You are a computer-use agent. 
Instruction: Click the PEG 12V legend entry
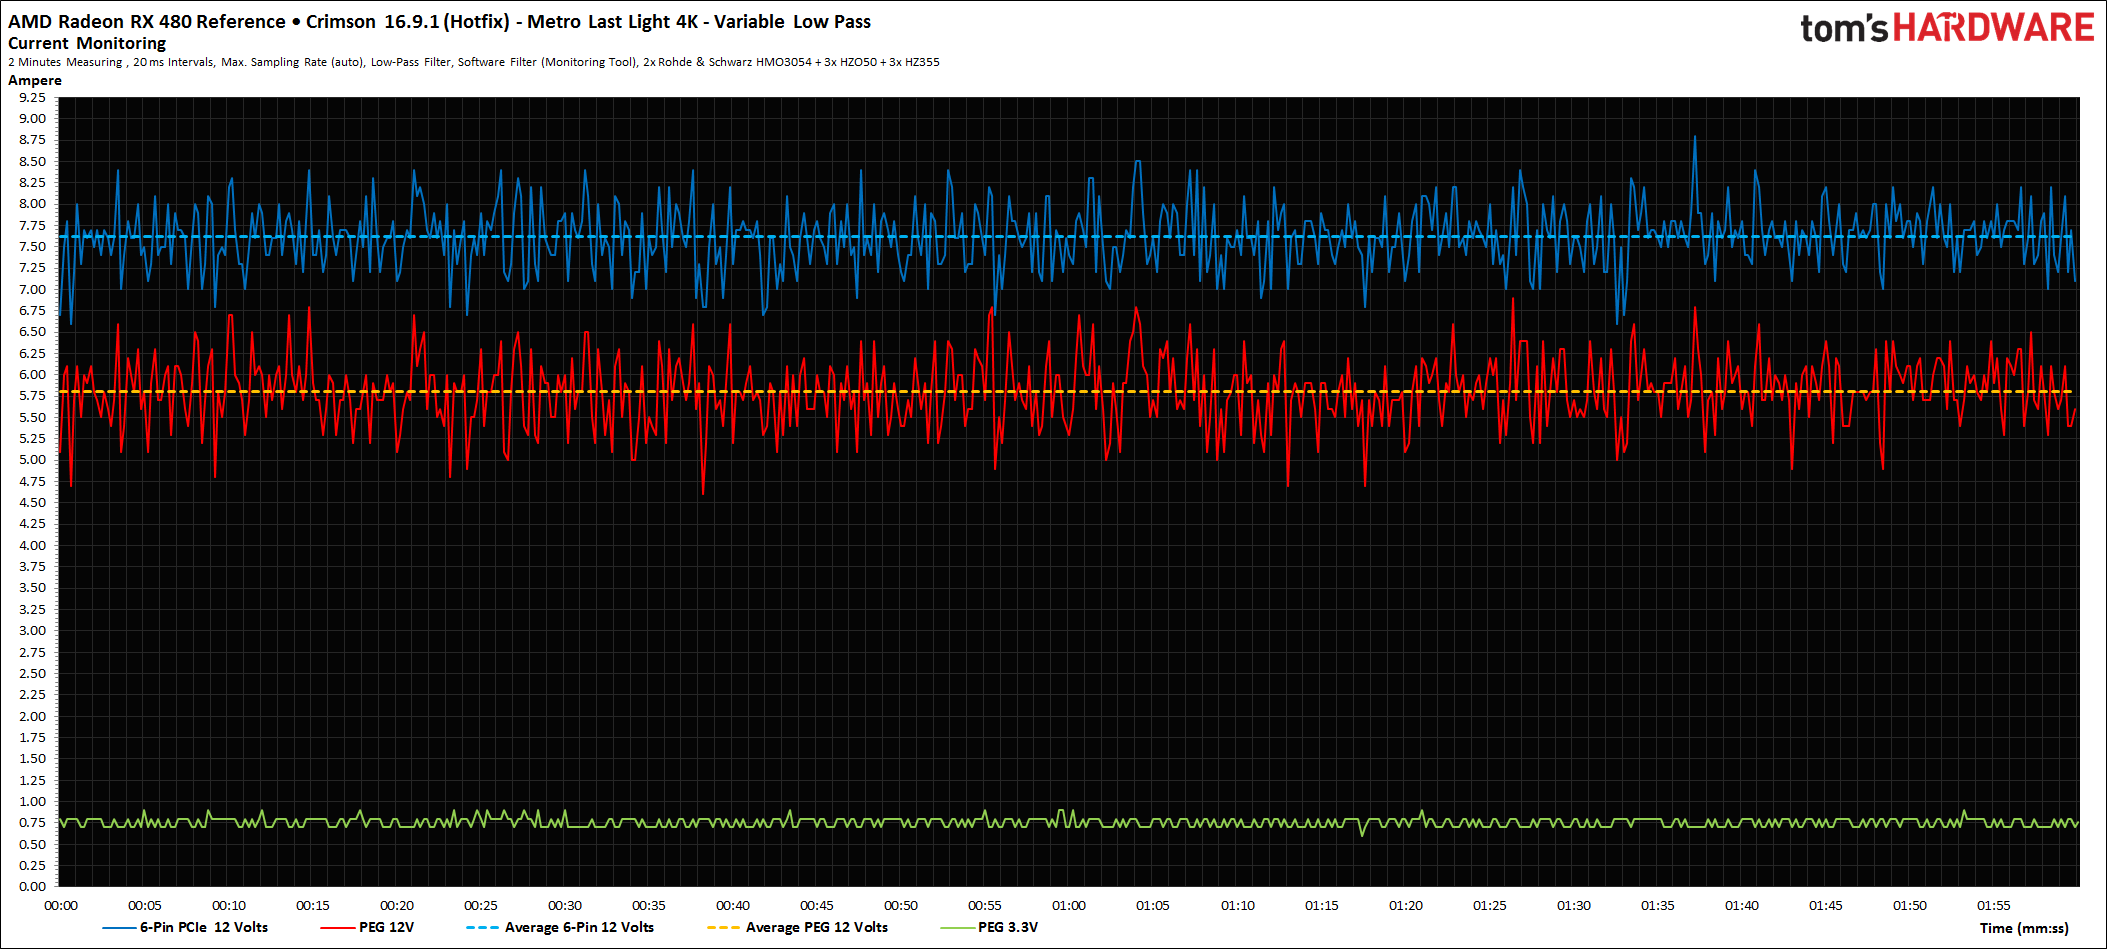point(367,927)
